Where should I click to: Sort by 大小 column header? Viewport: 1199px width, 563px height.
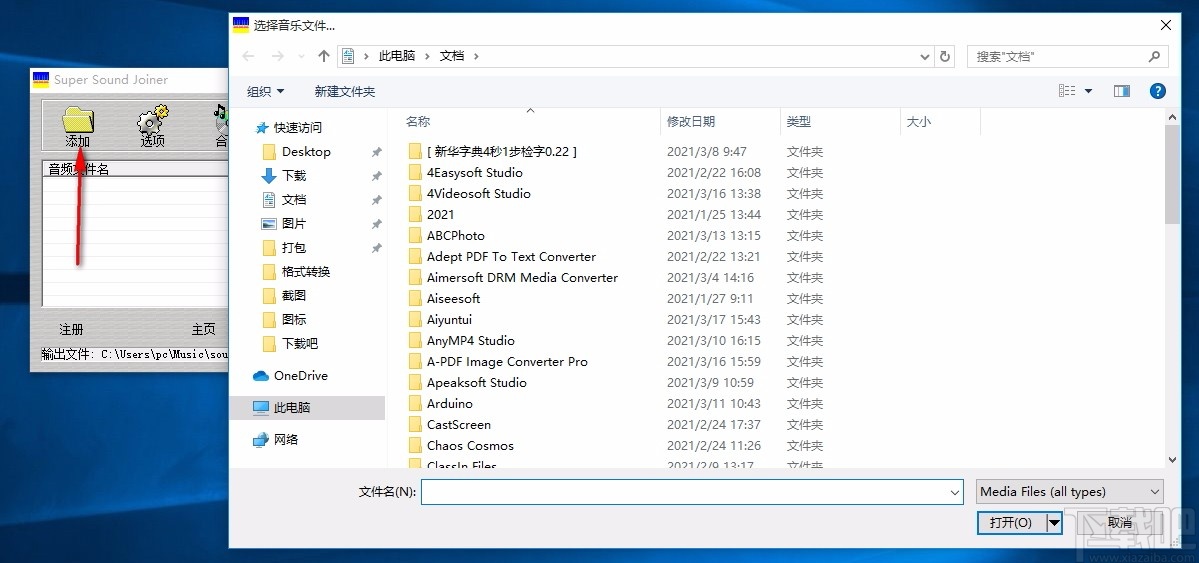pos(918,122)
